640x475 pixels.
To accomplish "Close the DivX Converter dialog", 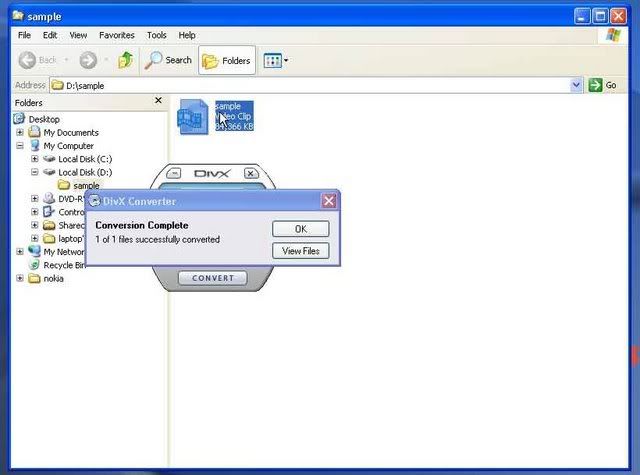I will pos(329,201).
